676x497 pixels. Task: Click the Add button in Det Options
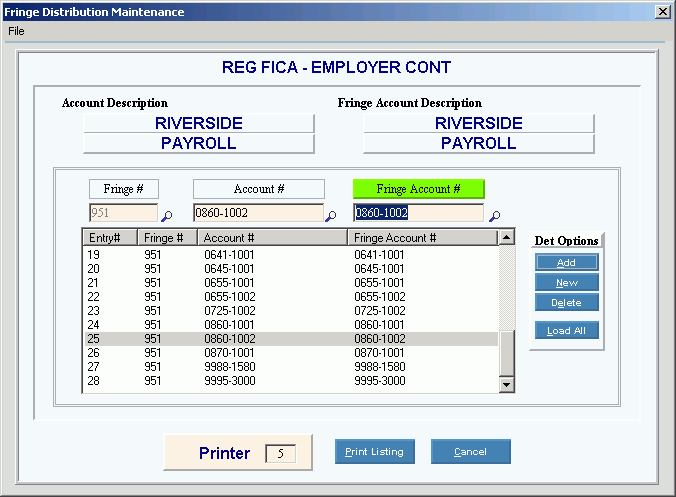coord(566,262)
